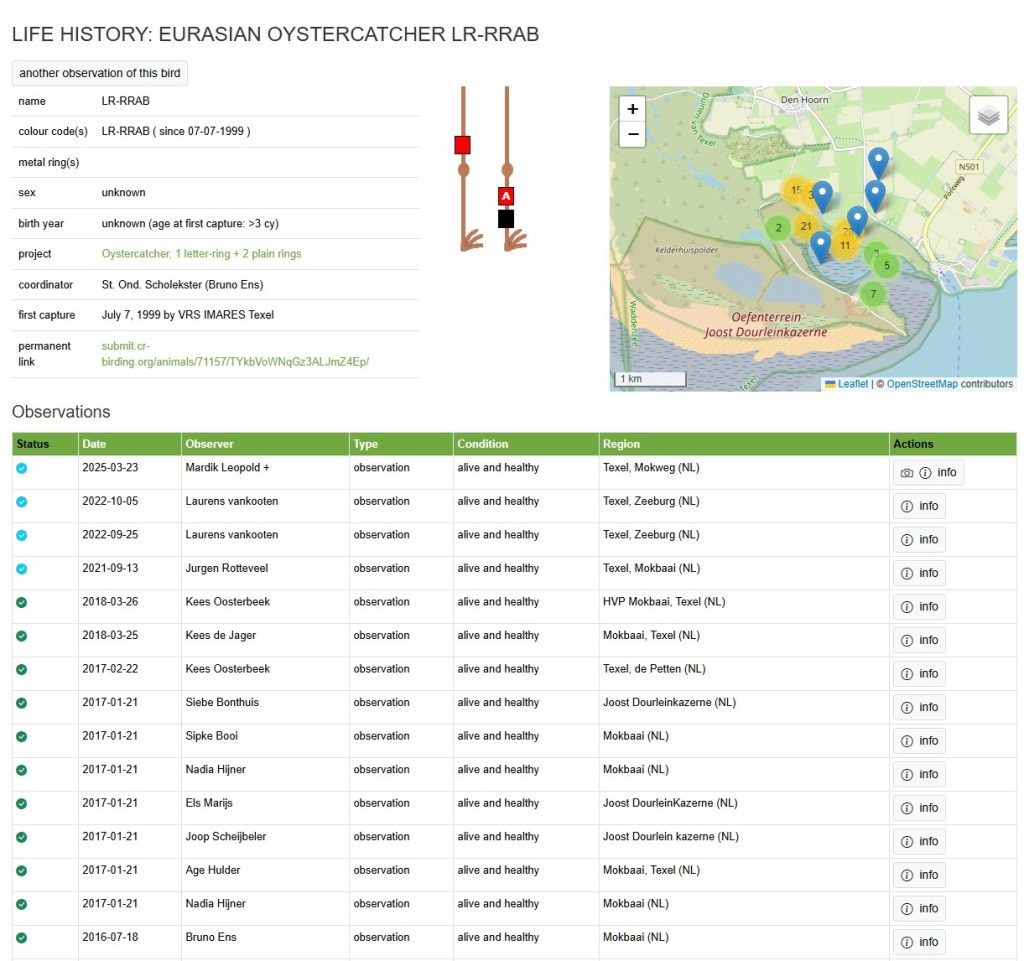
Task: Open the OpenStreetMap contributors link
Action: click(922, 384)
